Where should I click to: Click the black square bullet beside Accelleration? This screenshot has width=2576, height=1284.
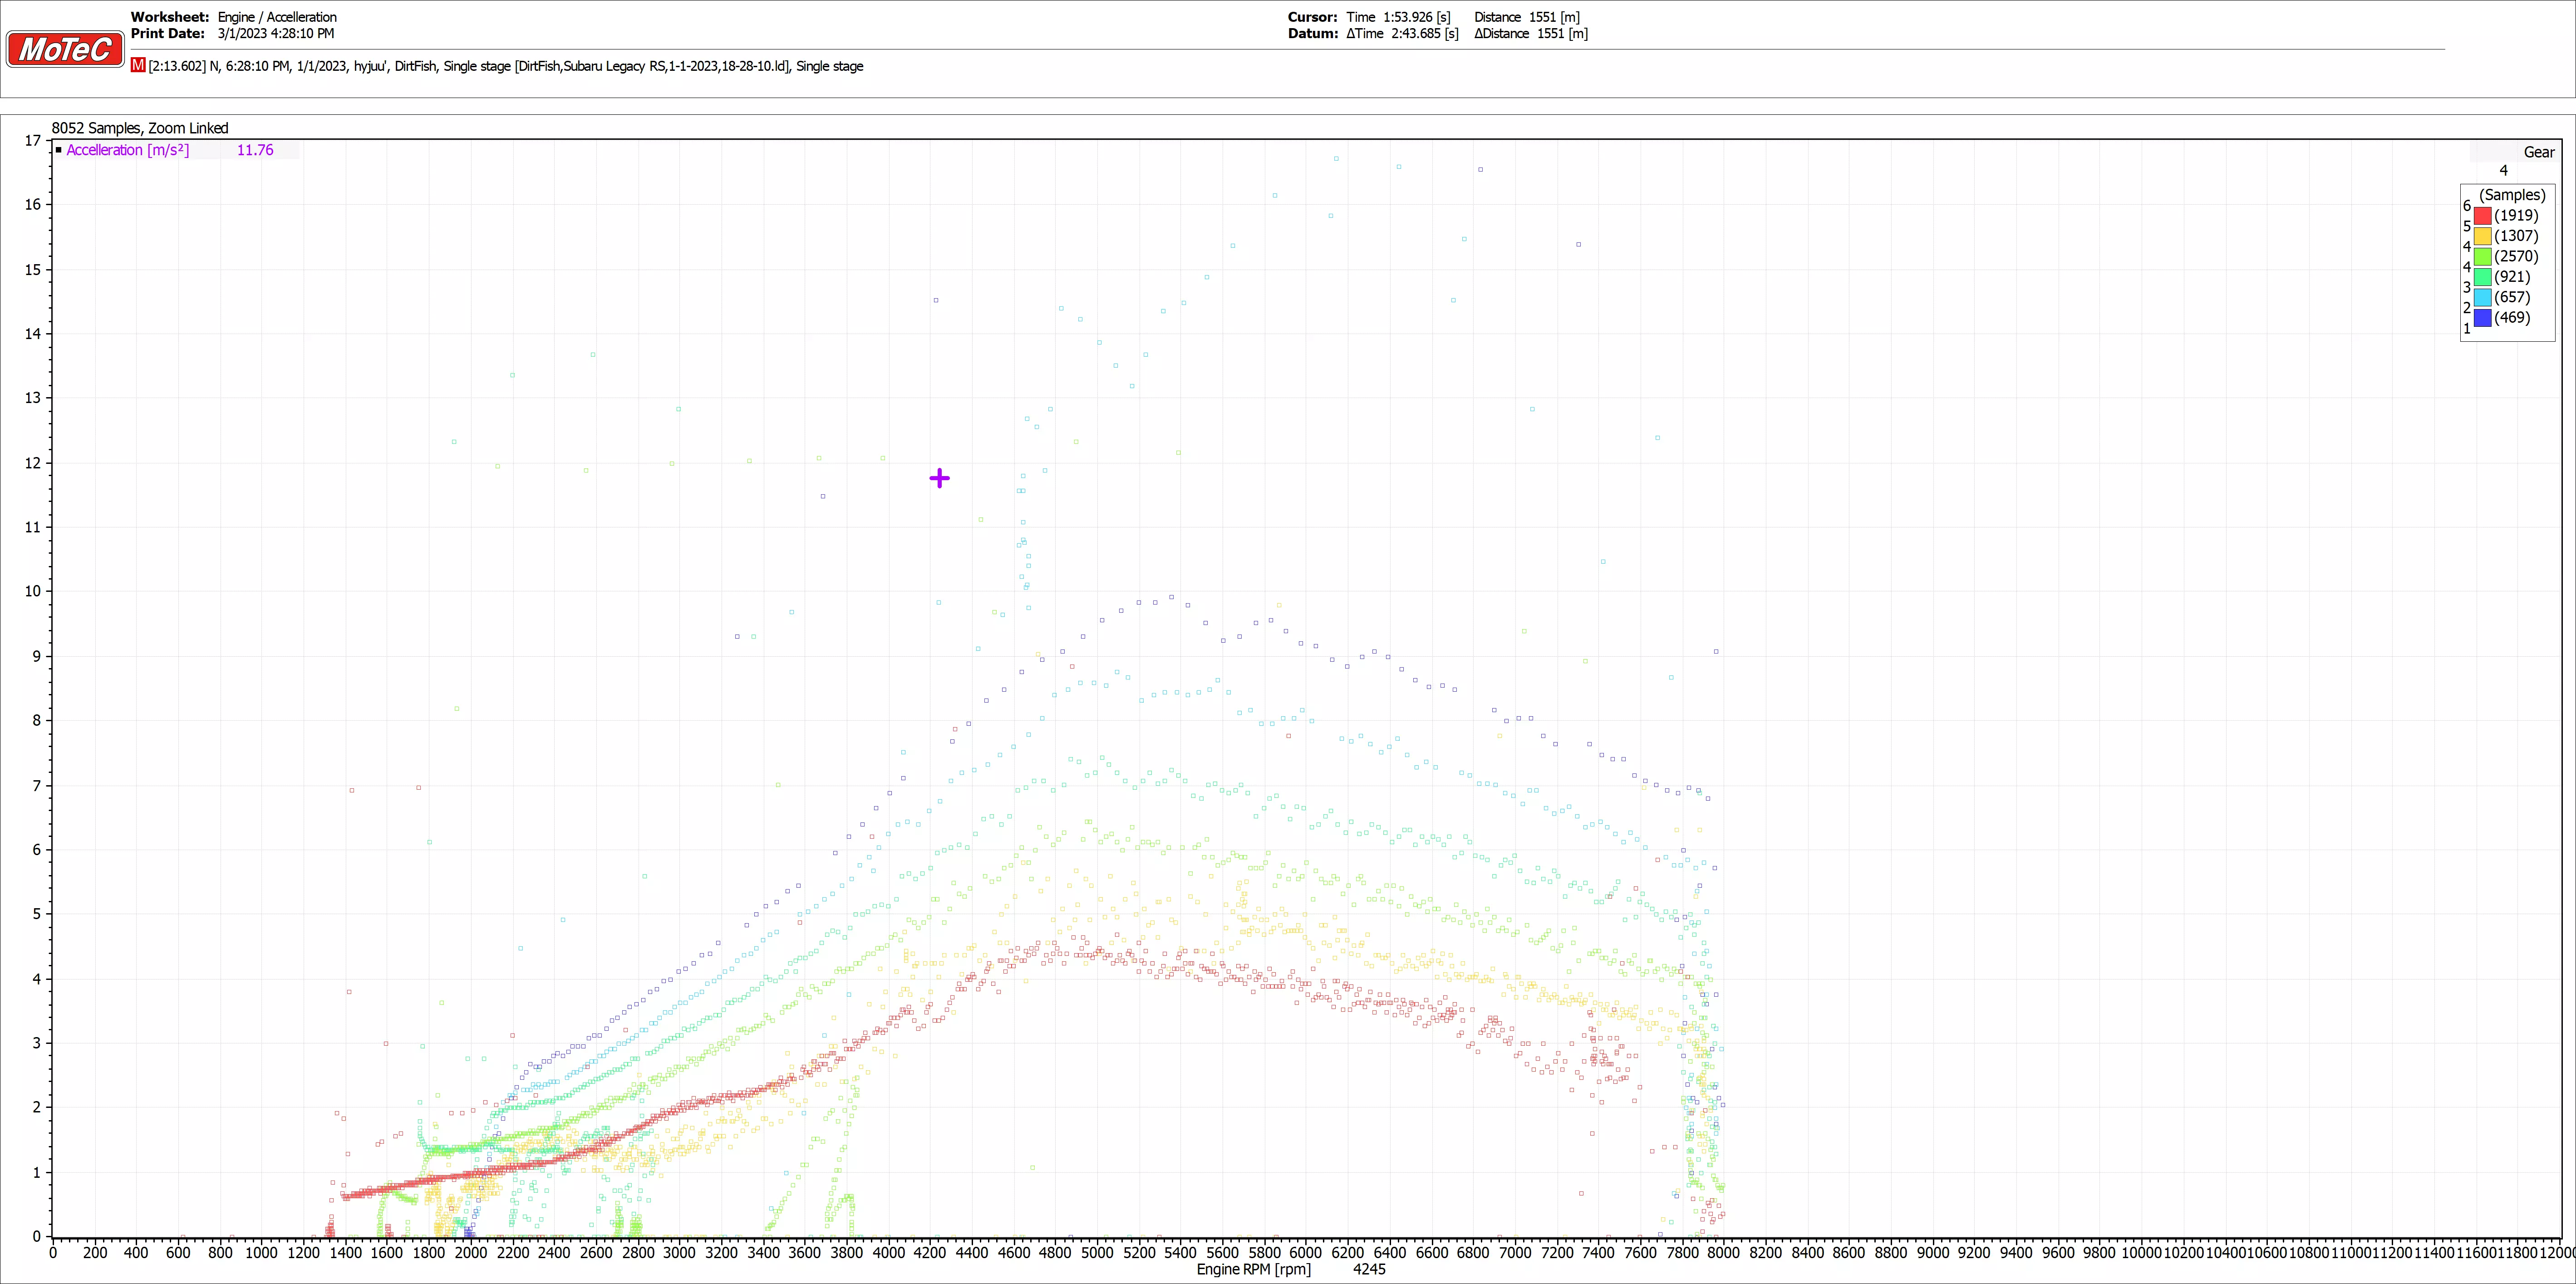point(59,150)
